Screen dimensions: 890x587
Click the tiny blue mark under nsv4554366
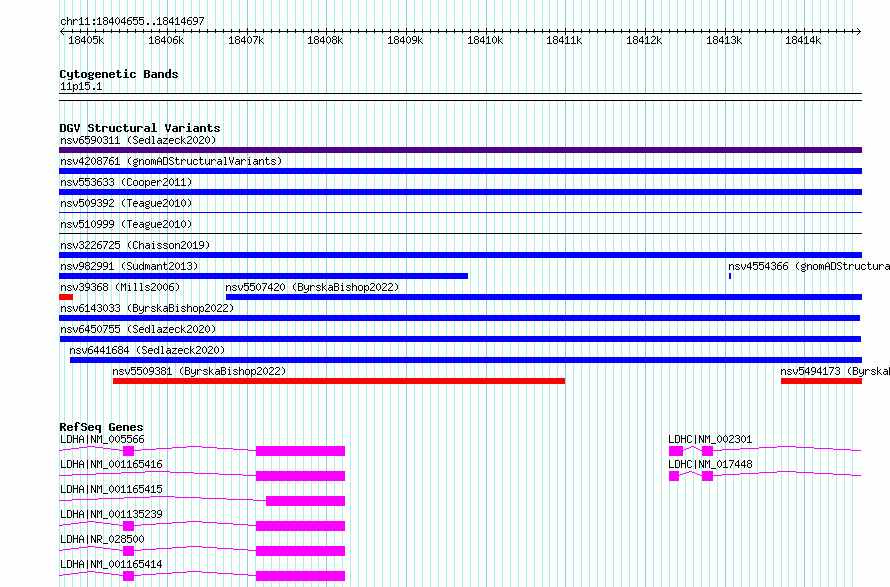coord(730,276)
